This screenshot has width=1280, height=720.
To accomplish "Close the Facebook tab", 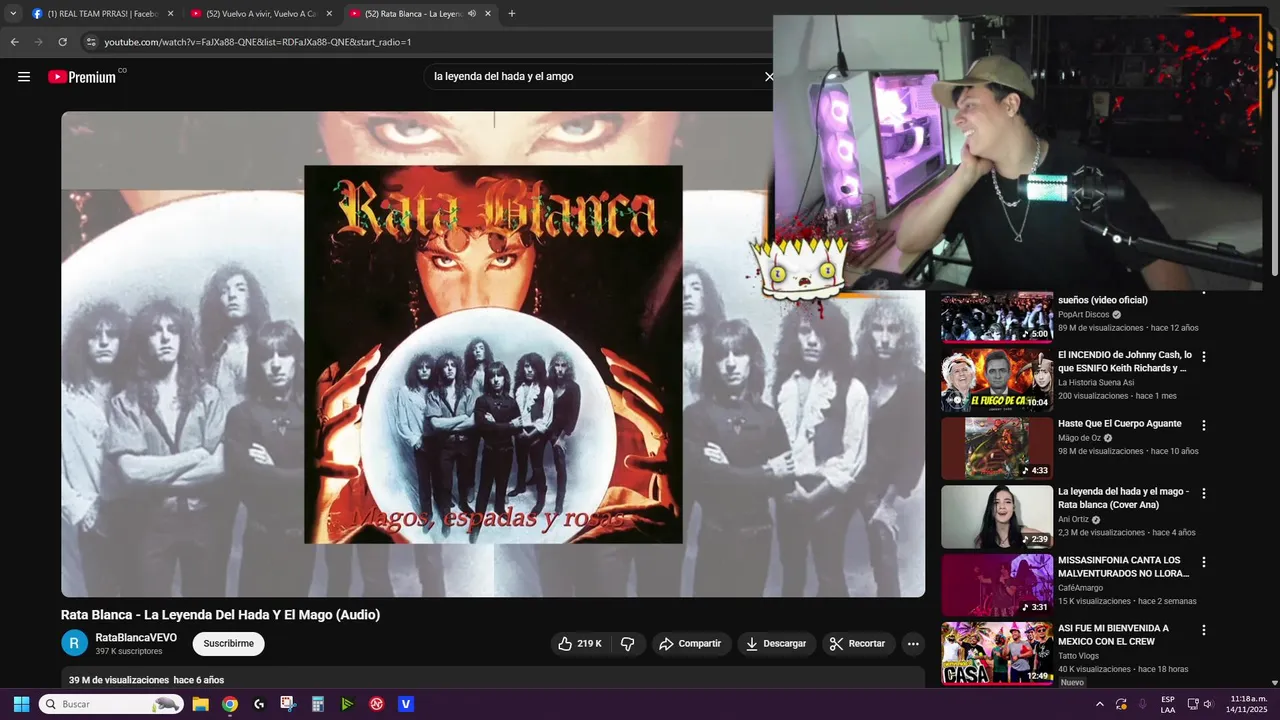I will point(170,14).
